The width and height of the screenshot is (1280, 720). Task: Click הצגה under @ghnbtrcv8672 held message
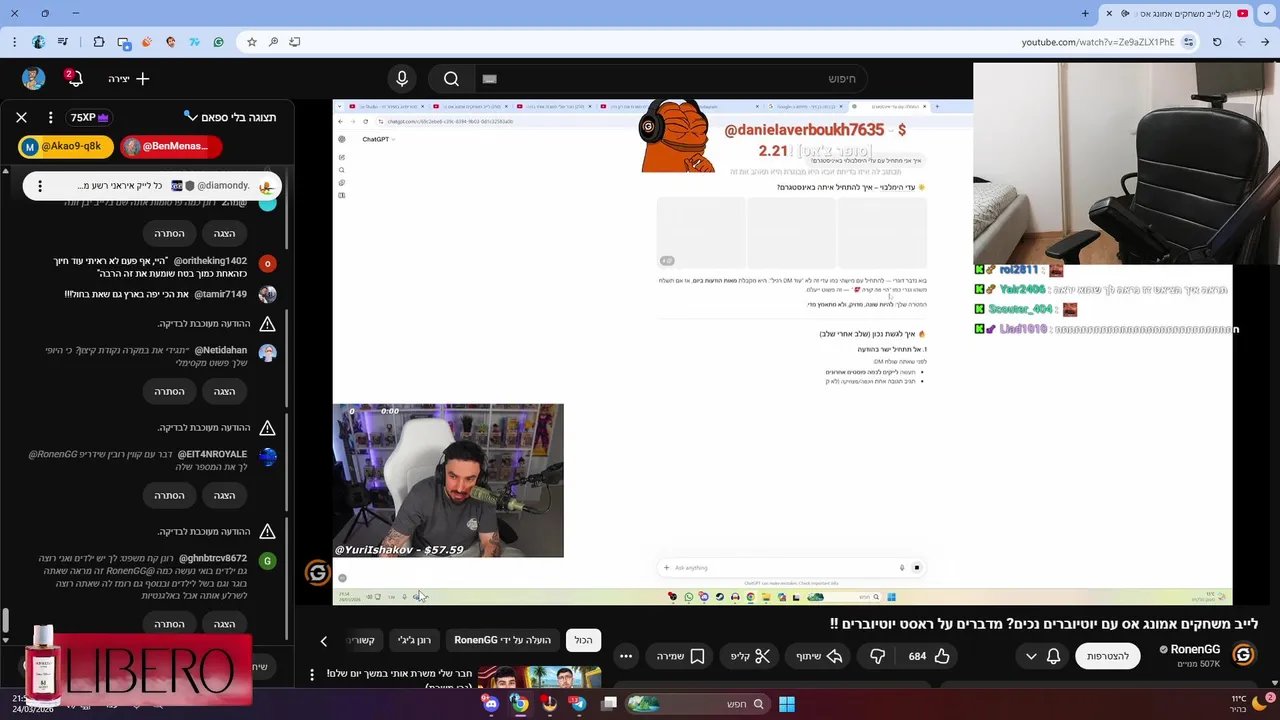point(224,624)
